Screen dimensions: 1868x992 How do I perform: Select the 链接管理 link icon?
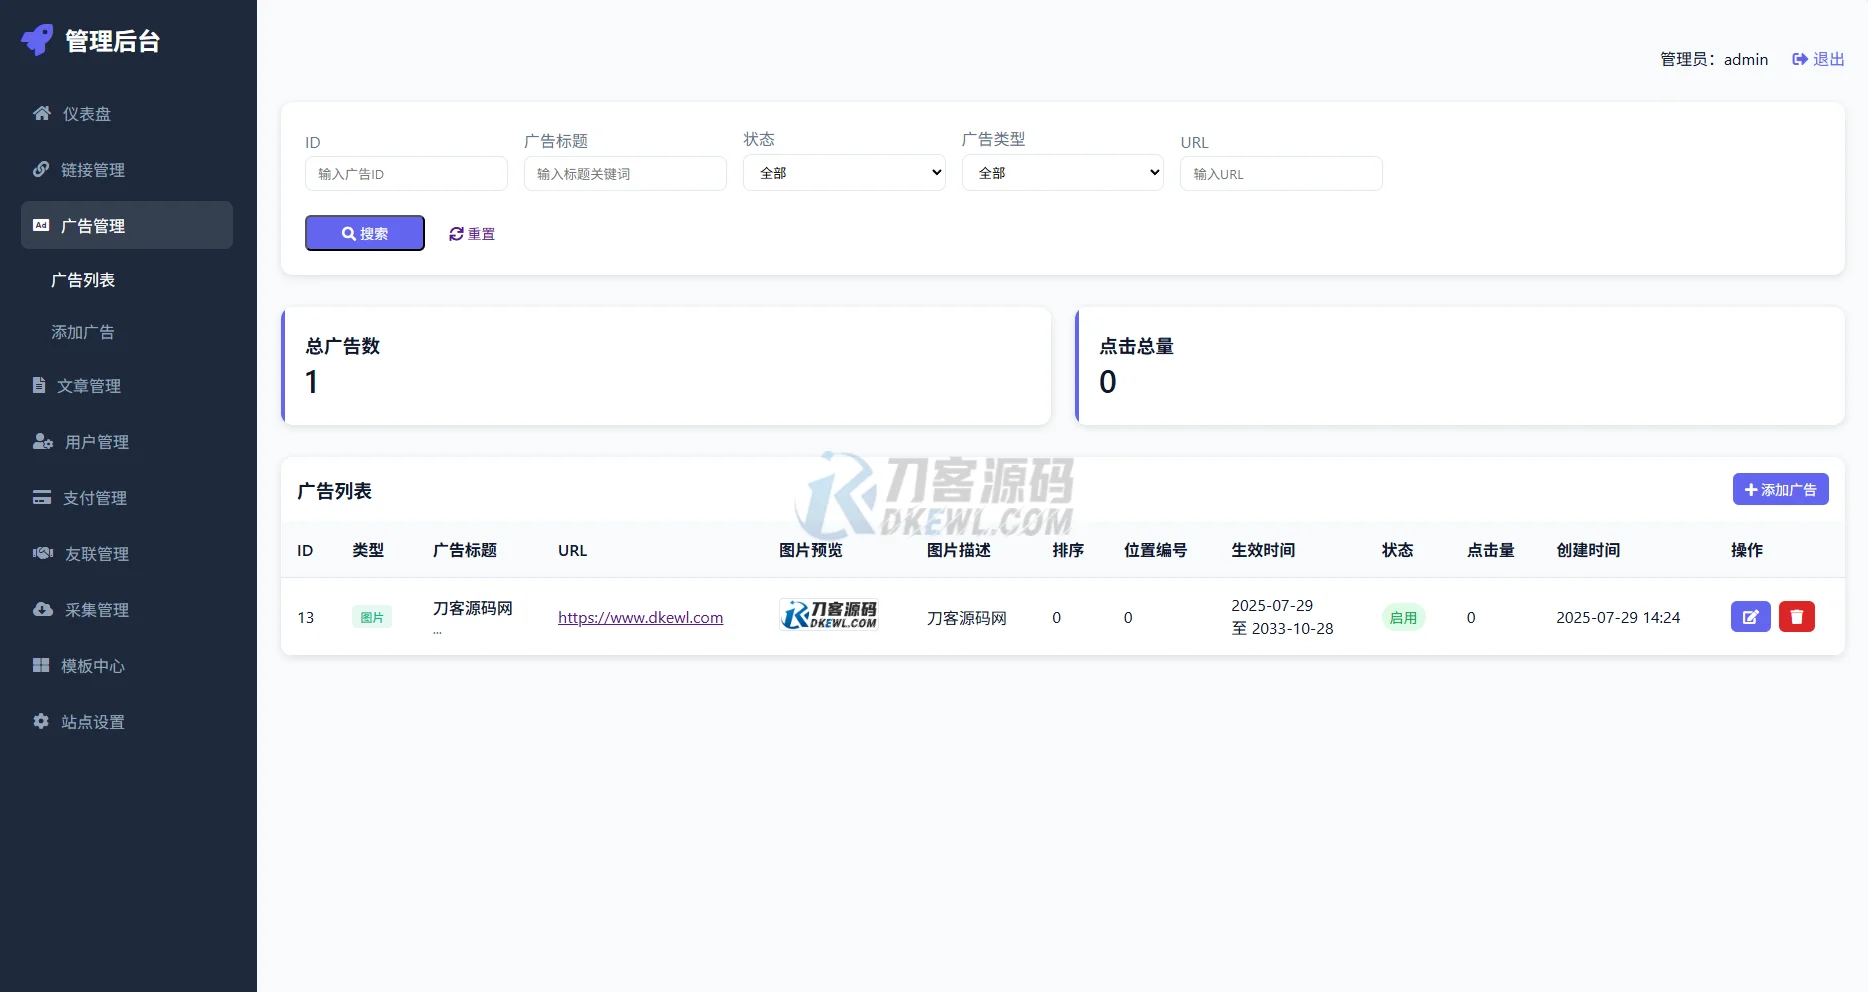point(41,169)
